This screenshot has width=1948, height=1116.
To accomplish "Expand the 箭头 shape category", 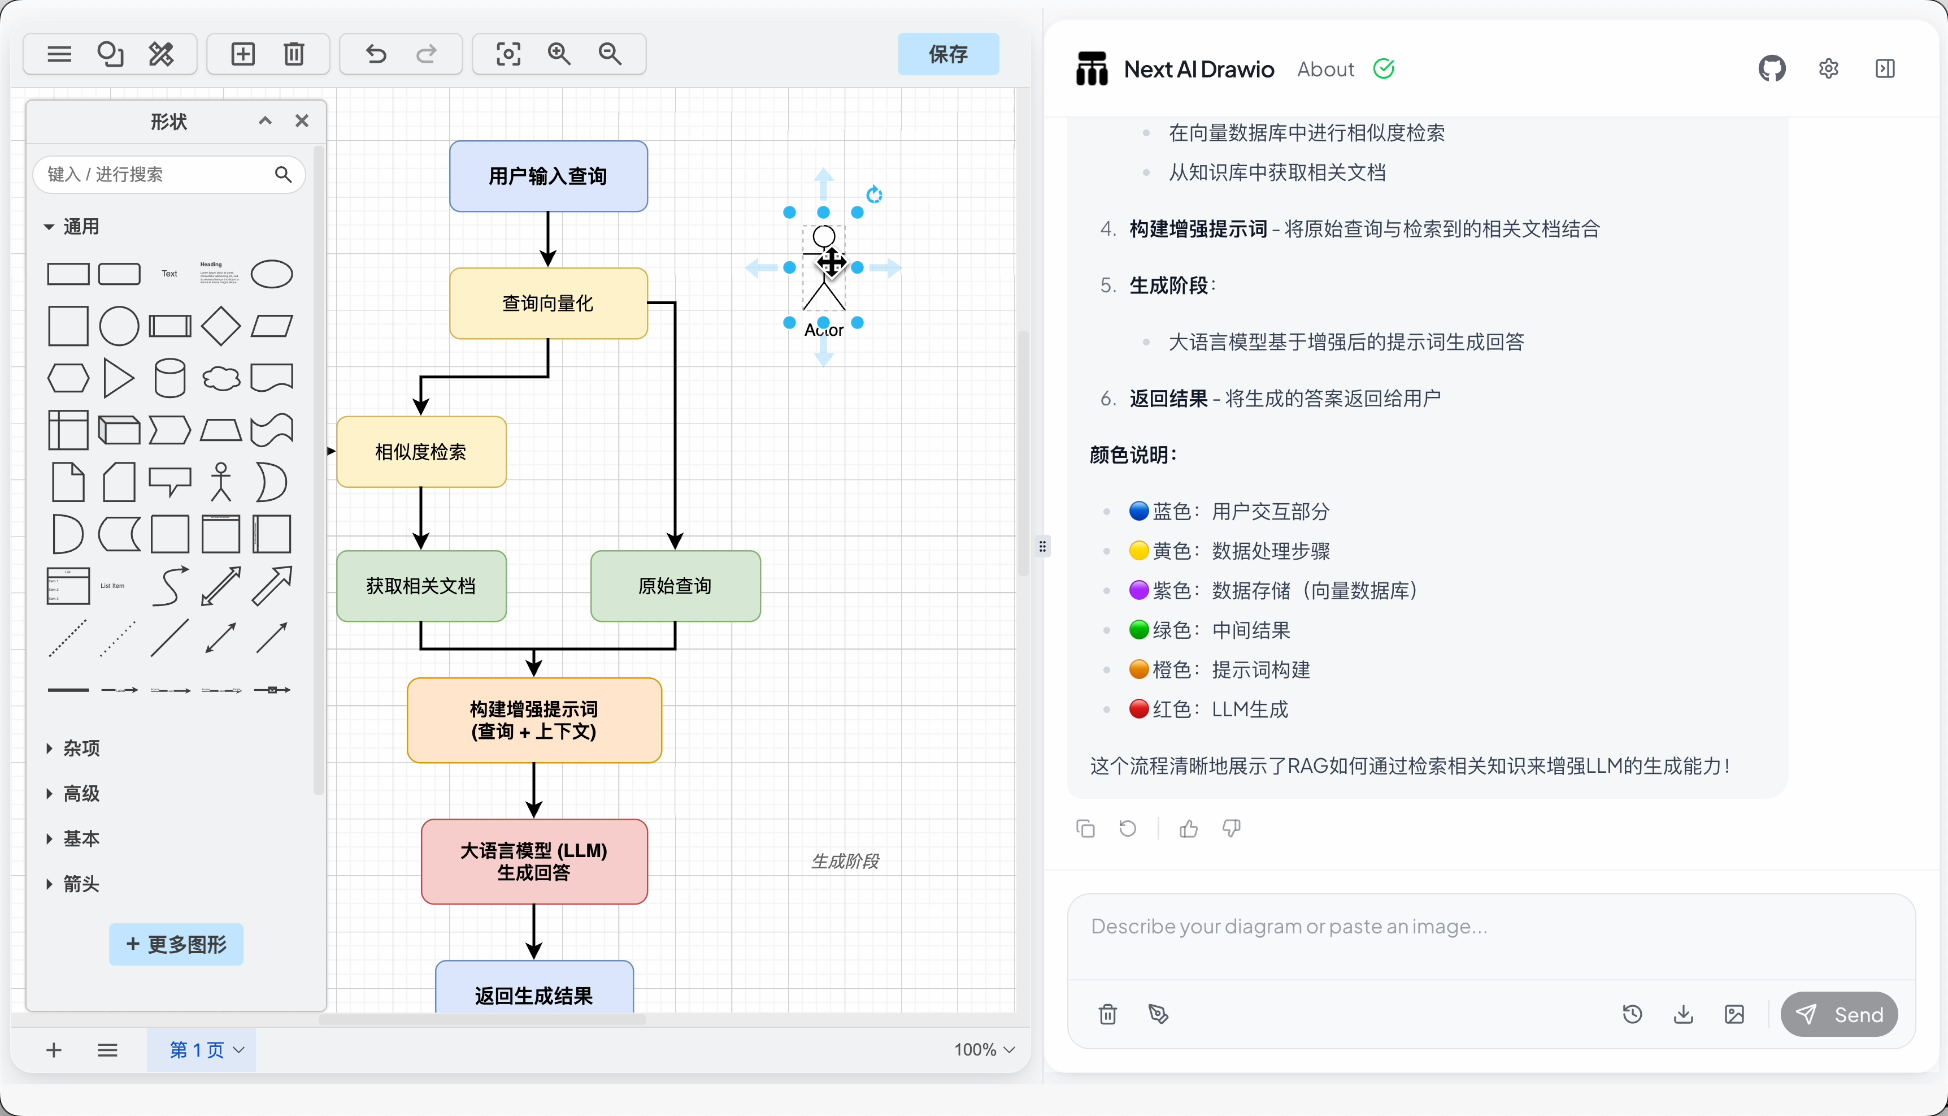I will click(81, 884).
